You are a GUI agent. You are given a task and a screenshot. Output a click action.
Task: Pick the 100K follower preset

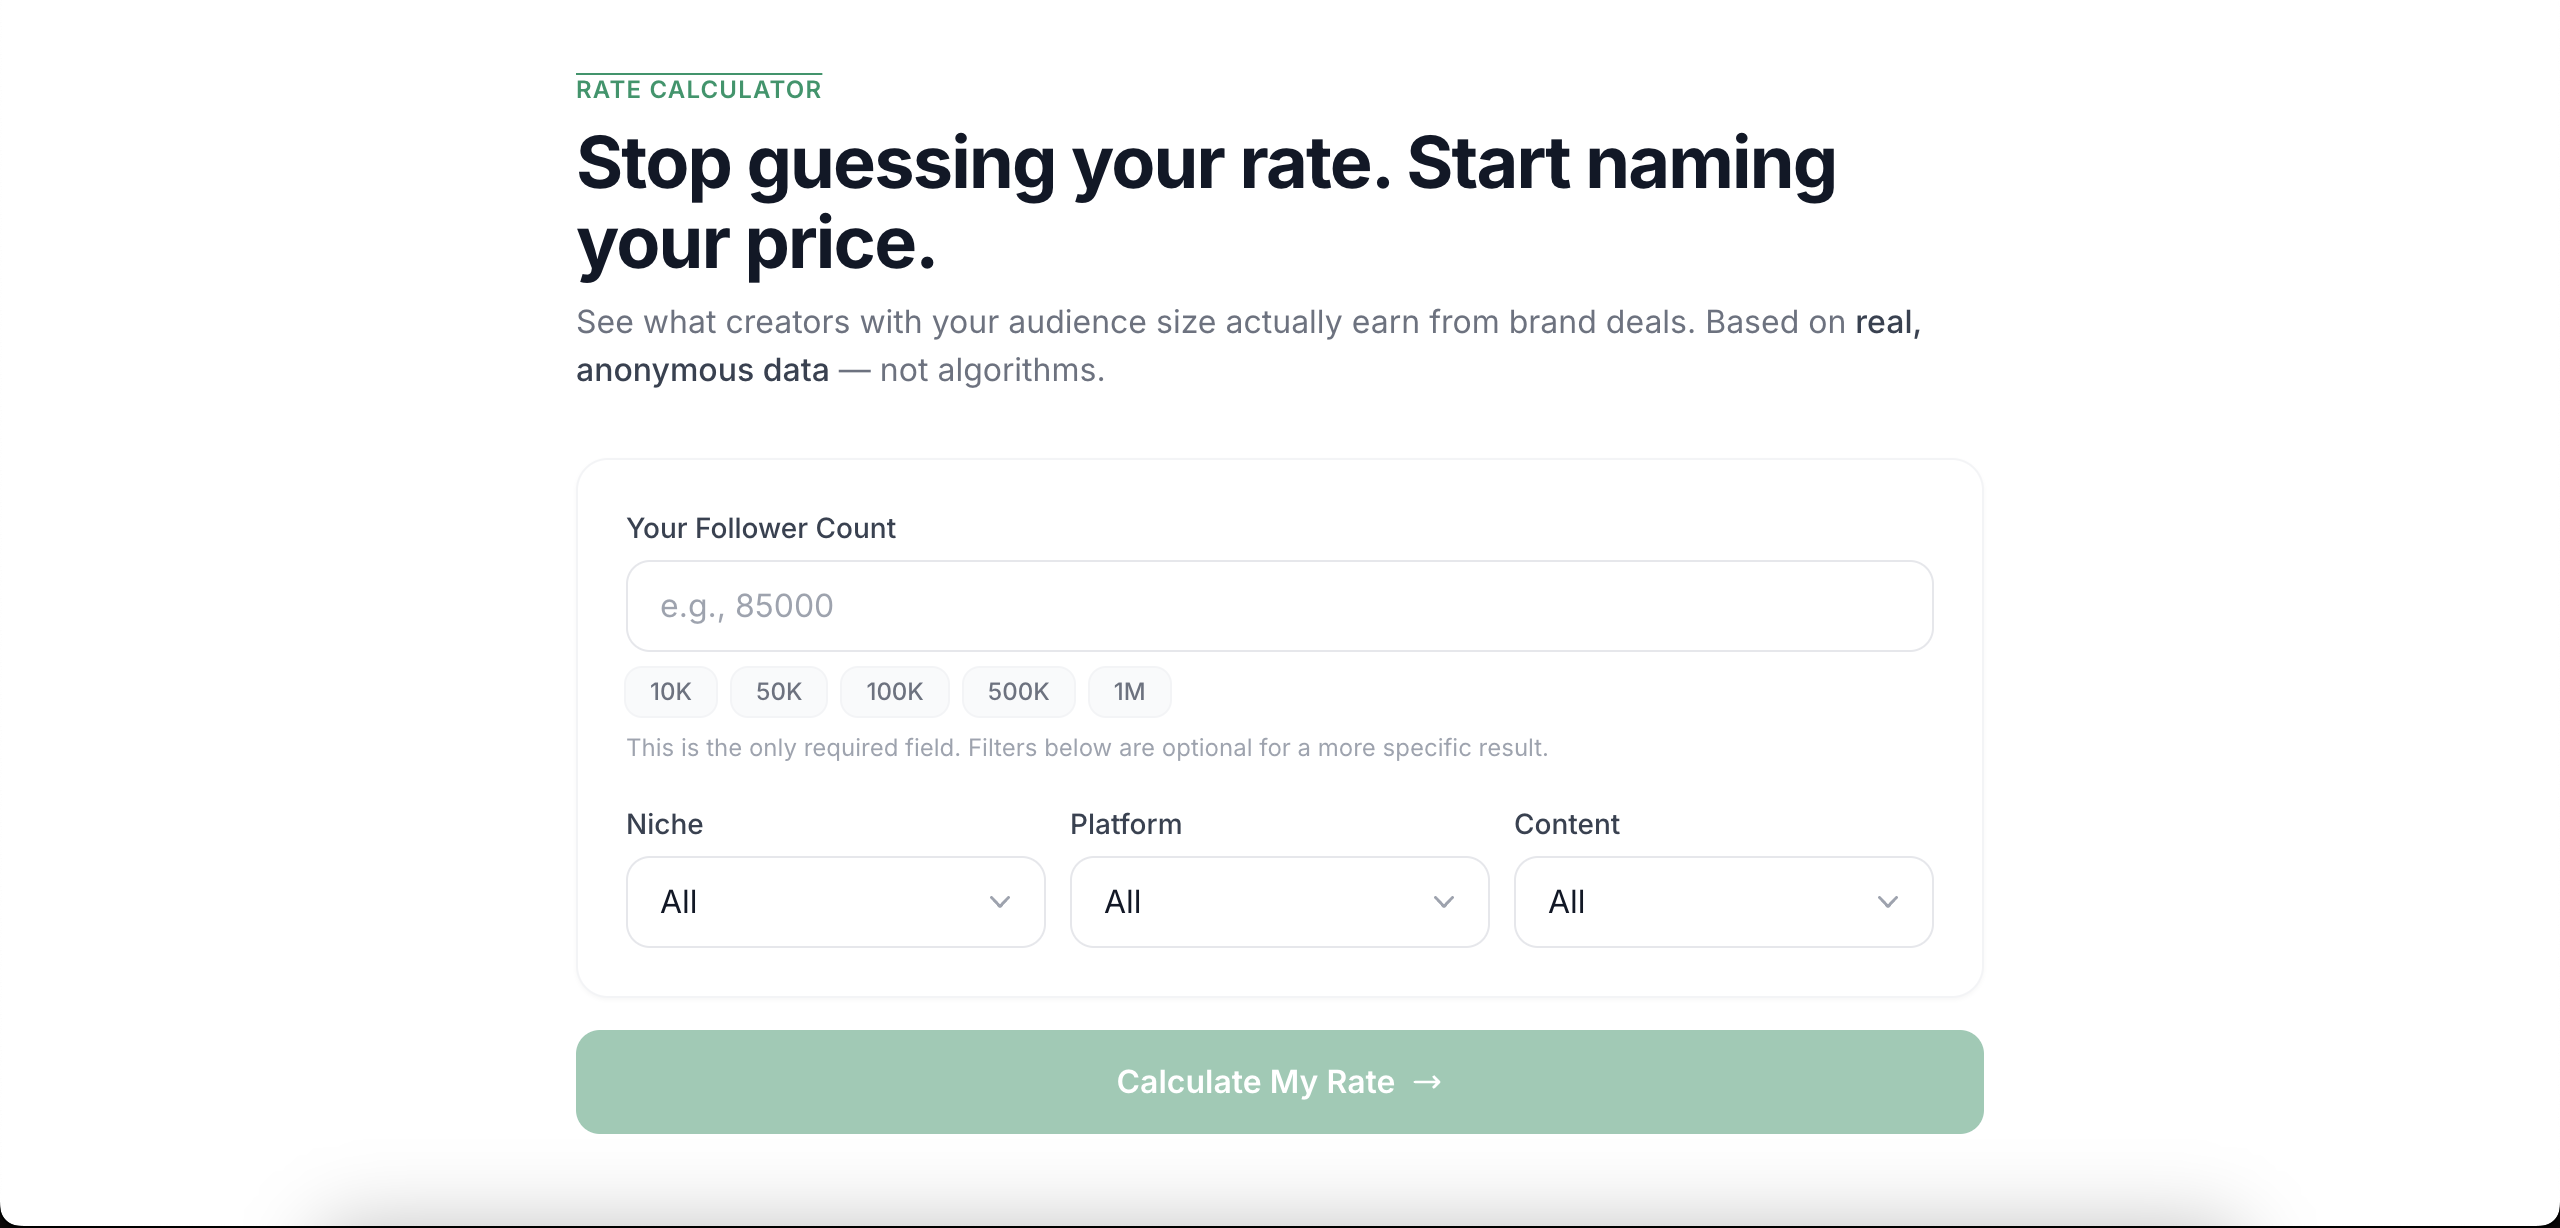(894, 692)
